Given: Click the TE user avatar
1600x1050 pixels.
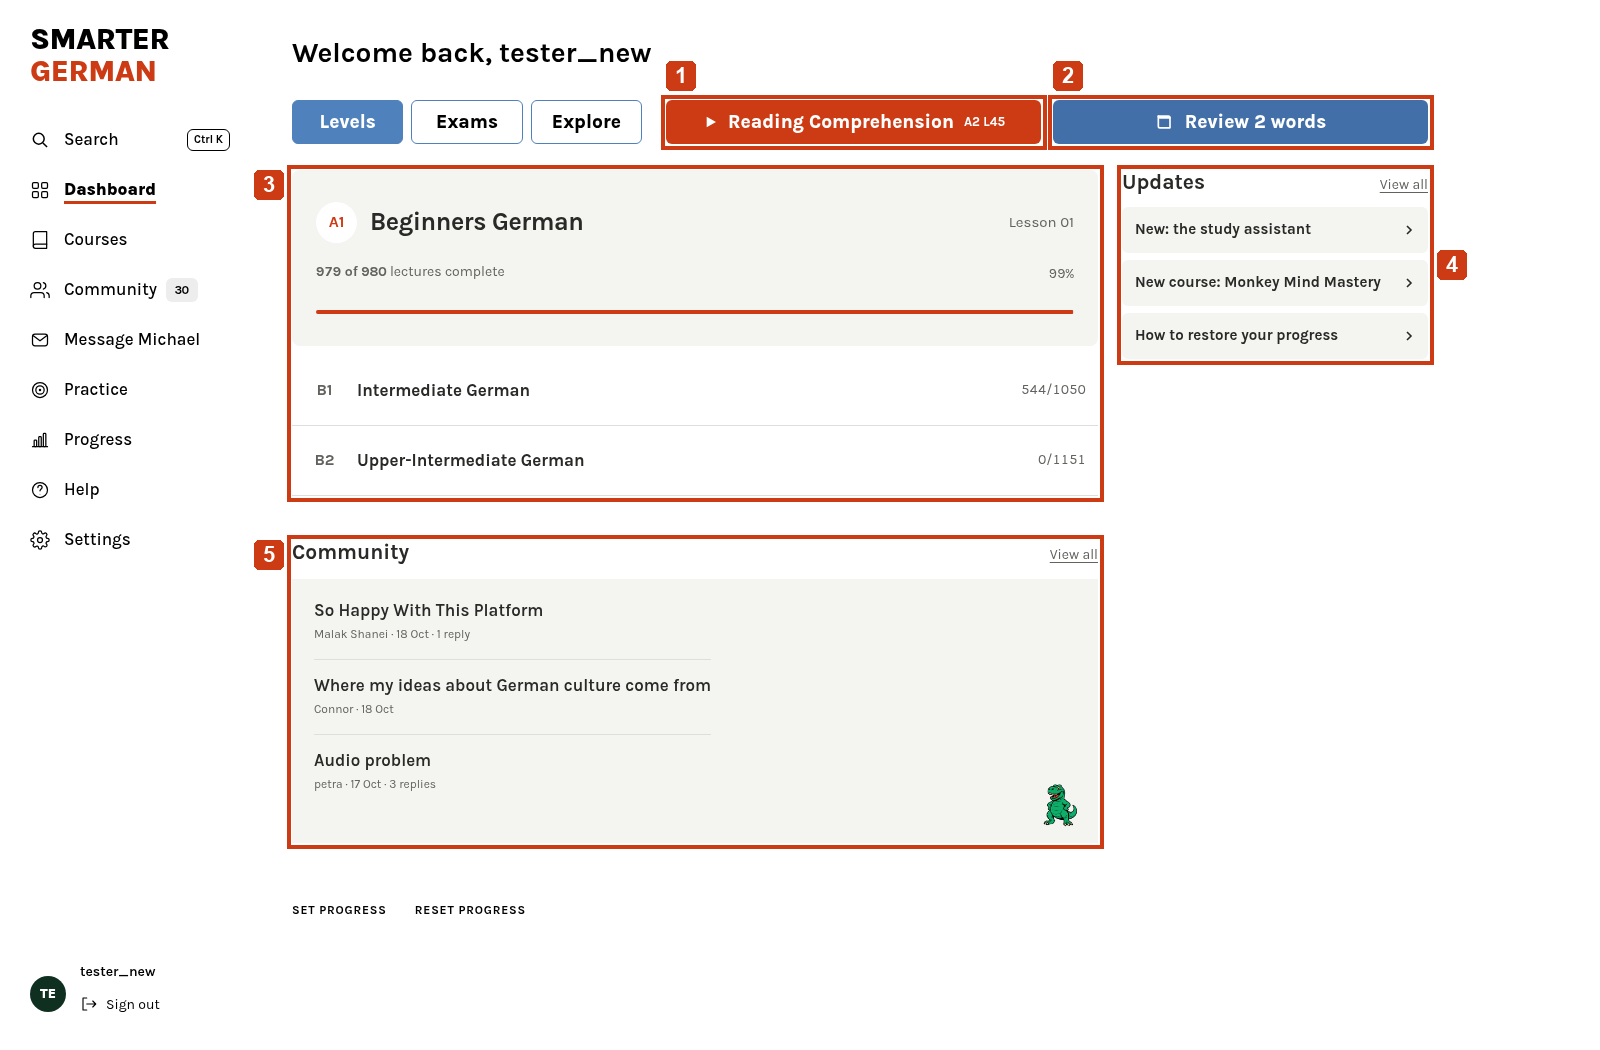Looking at the screenshot, I should [48, 994].
